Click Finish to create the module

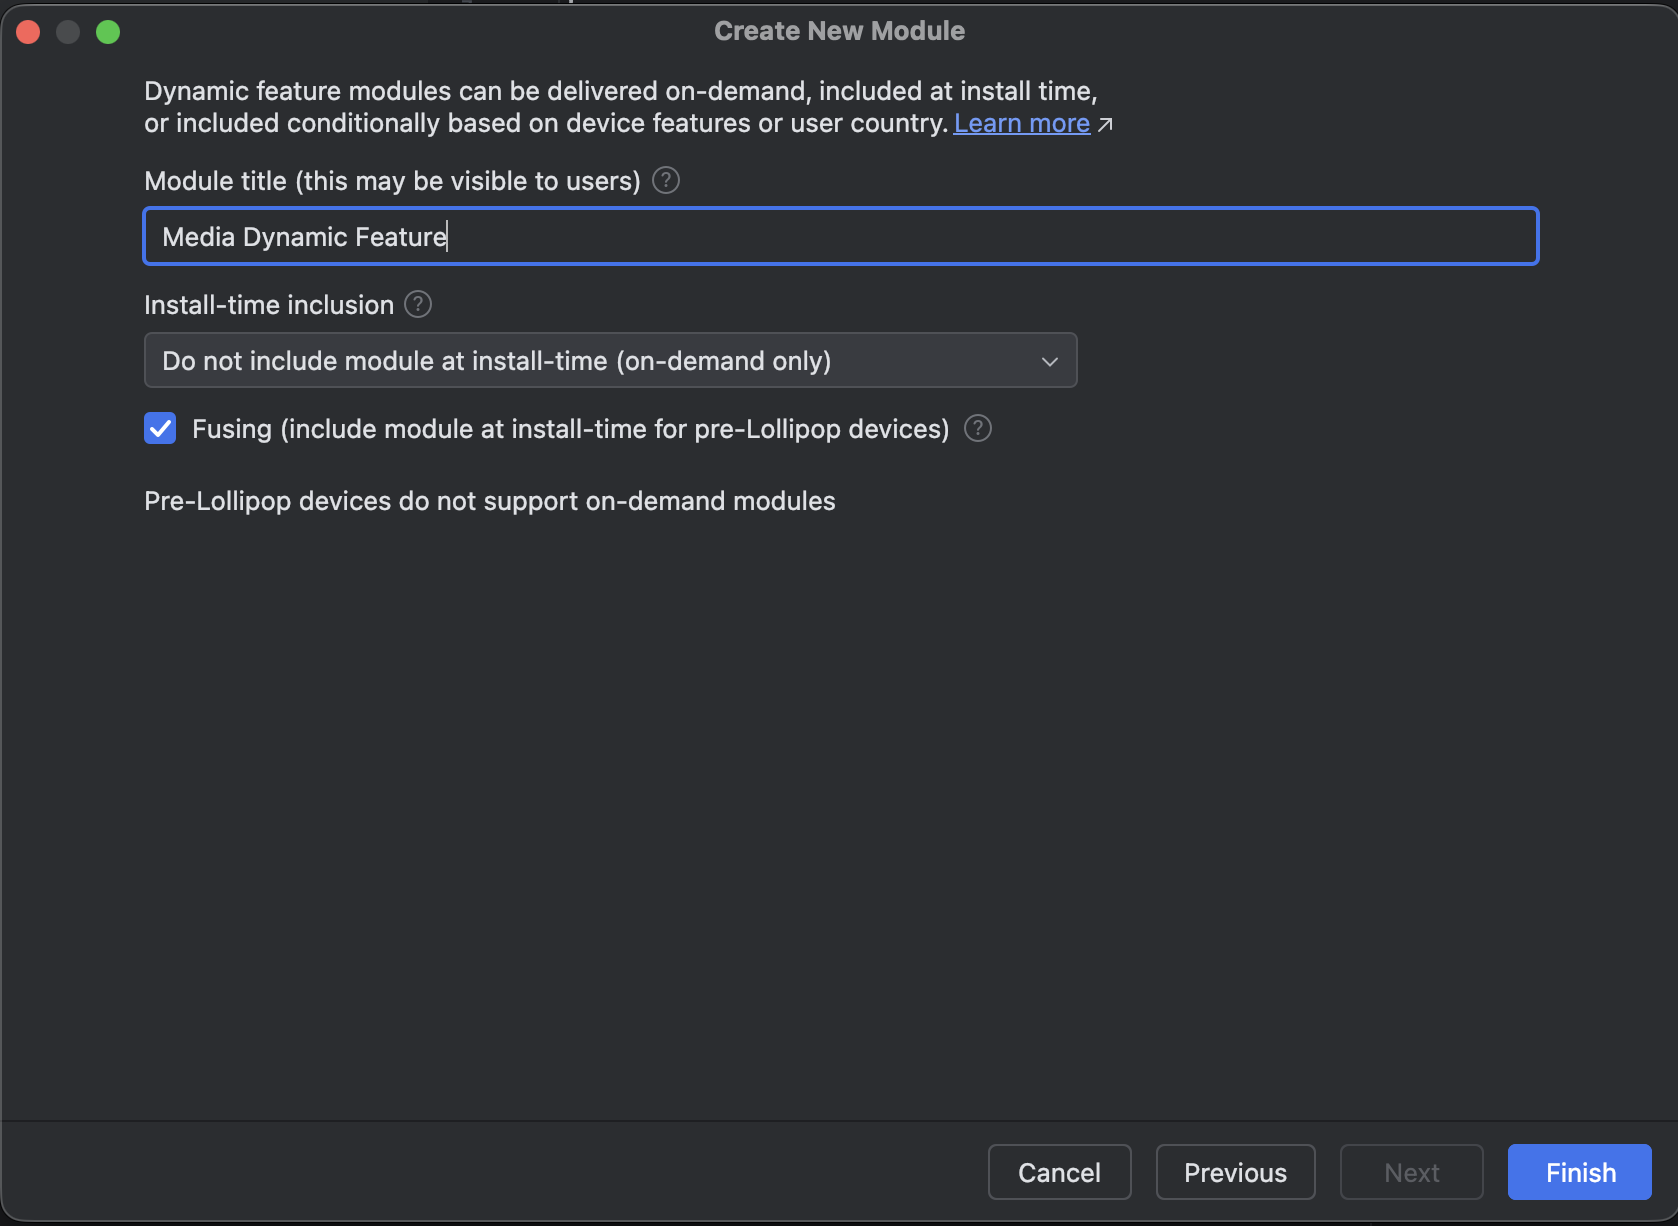1579,1172
